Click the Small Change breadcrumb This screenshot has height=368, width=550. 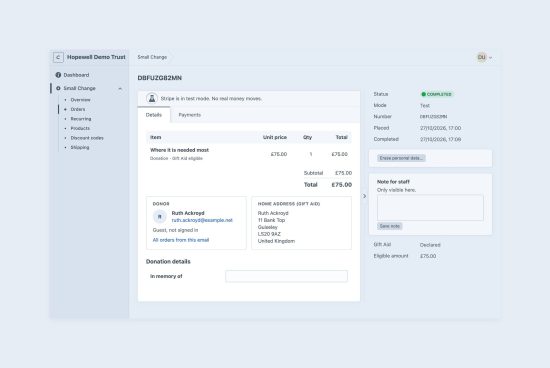click(x=152, y=57)
